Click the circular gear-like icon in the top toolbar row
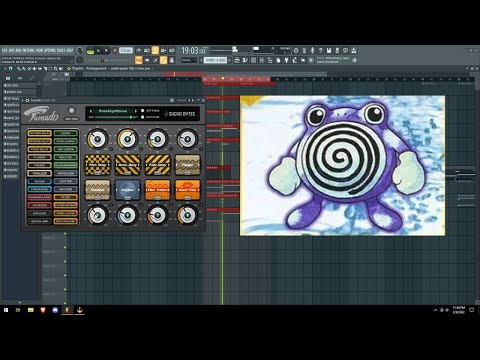The image size is (480, 360). tap(296, 50)
